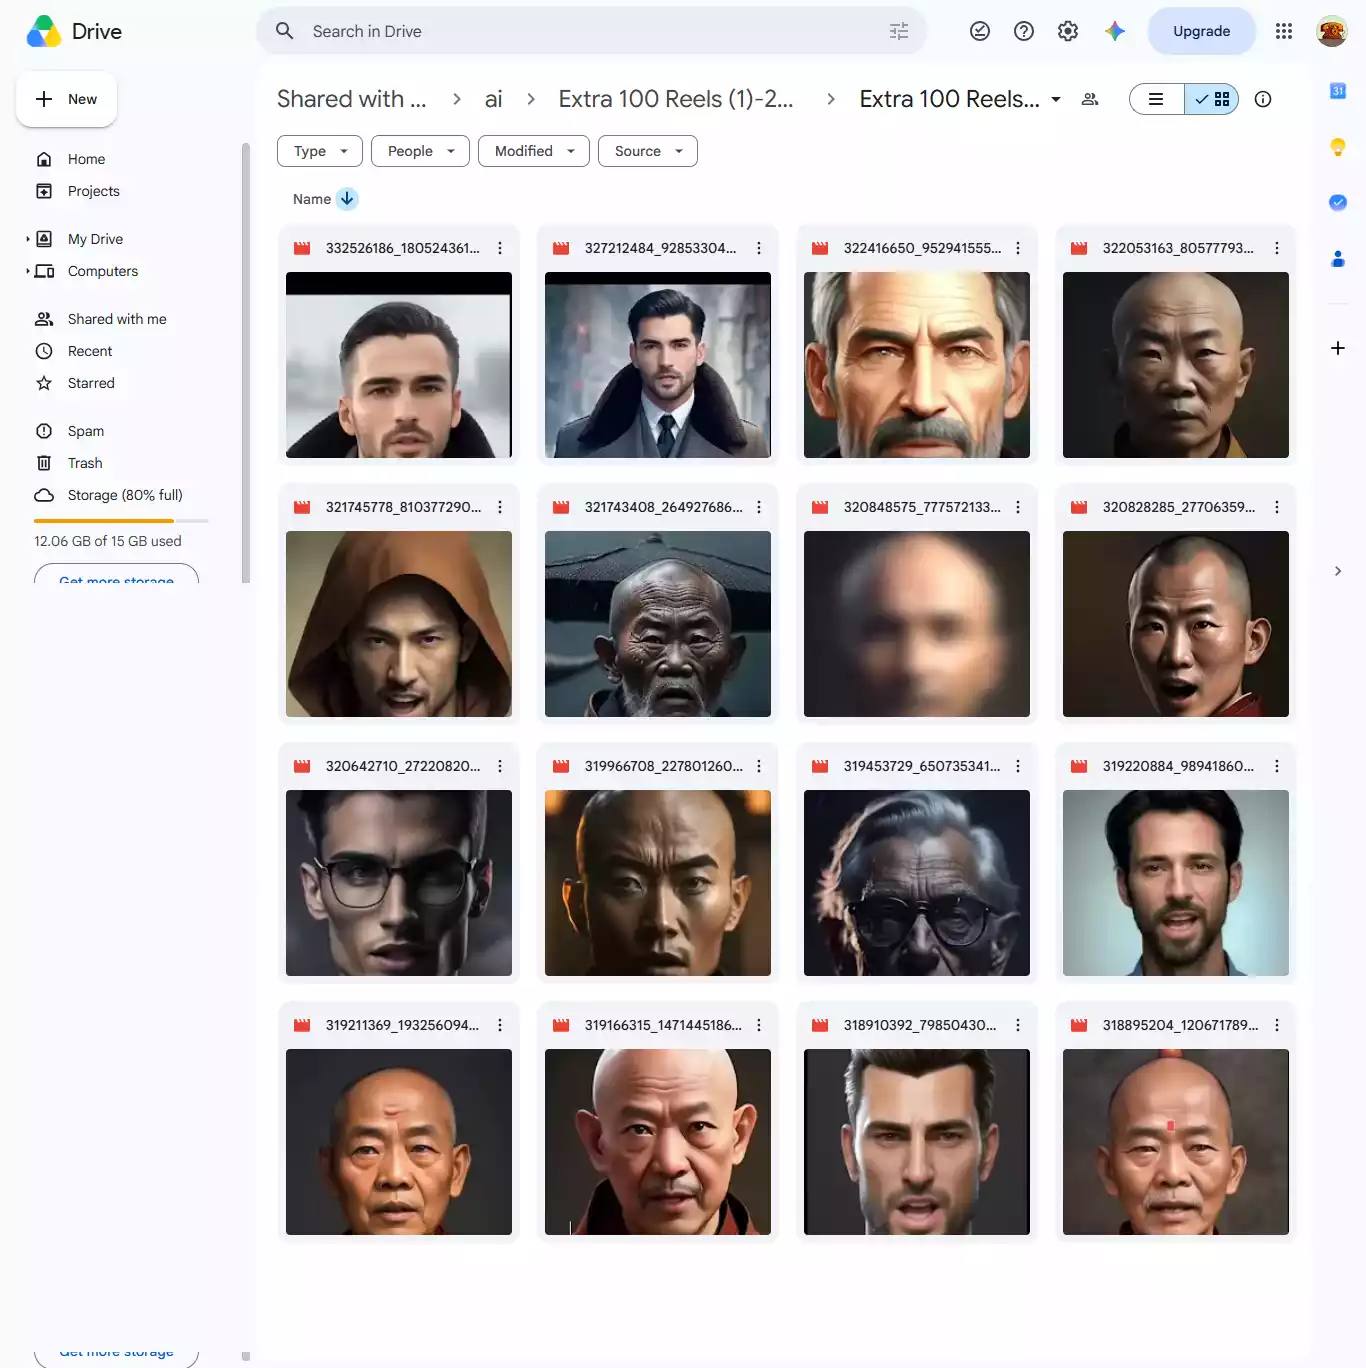
Task: Switch to list layout view
Action: point(1156,99)
